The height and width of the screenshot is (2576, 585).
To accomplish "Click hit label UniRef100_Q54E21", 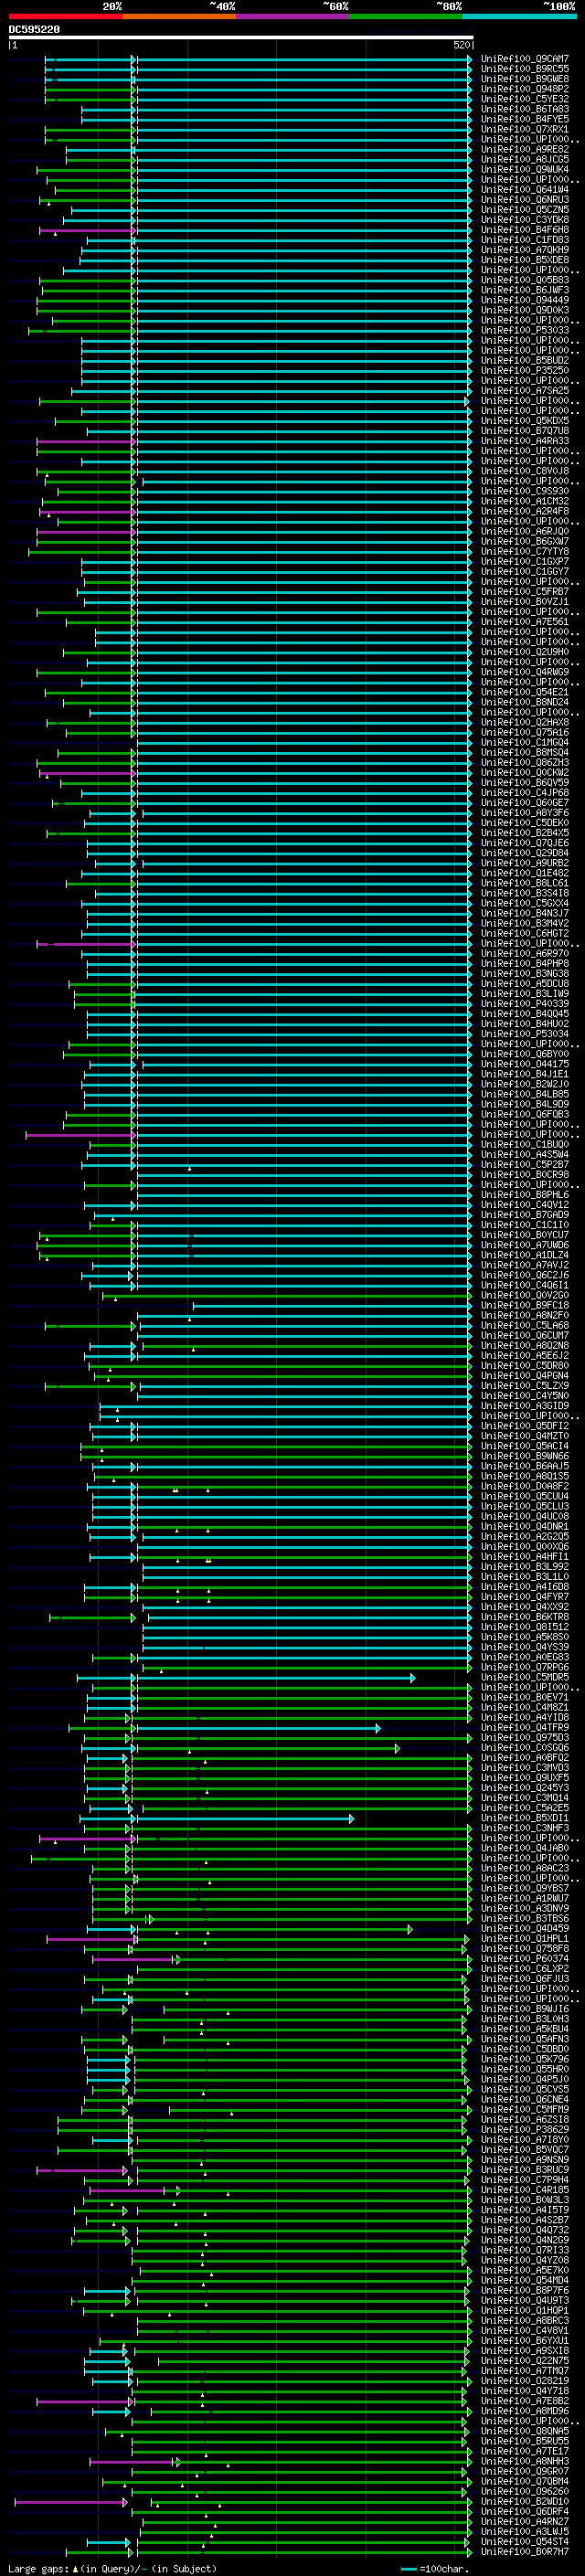I will pyautogui.click(x=525, y=692).
